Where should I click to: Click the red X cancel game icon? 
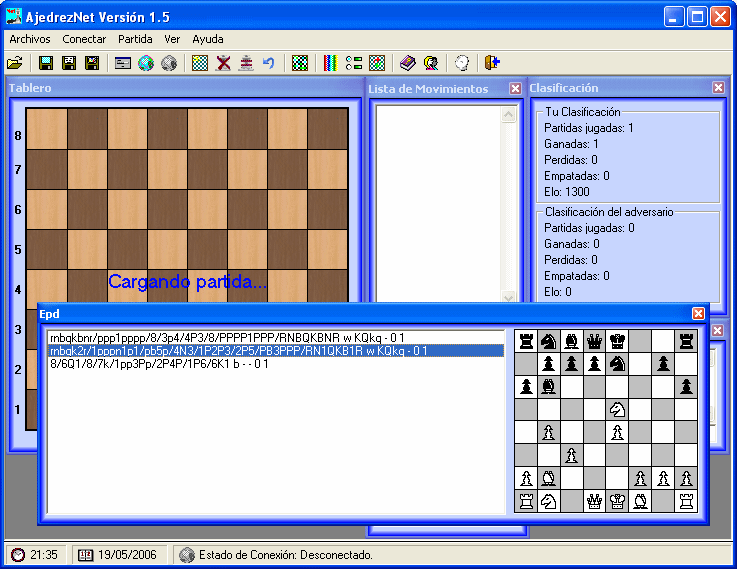(x=223, y=63)
